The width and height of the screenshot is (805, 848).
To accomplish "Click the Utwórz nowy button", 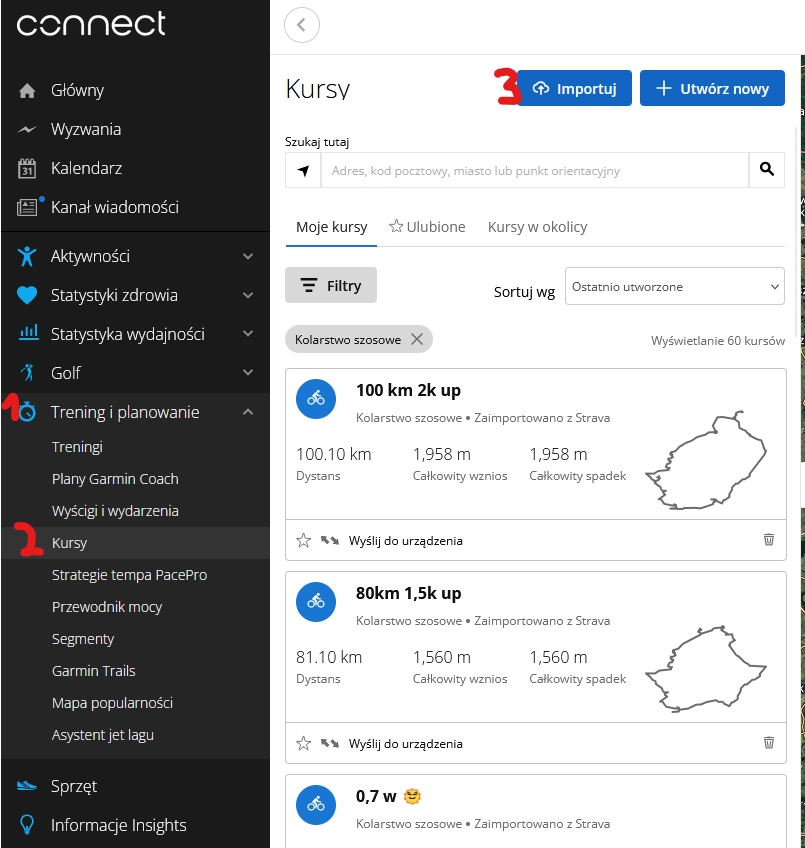I will coord(712,88).
